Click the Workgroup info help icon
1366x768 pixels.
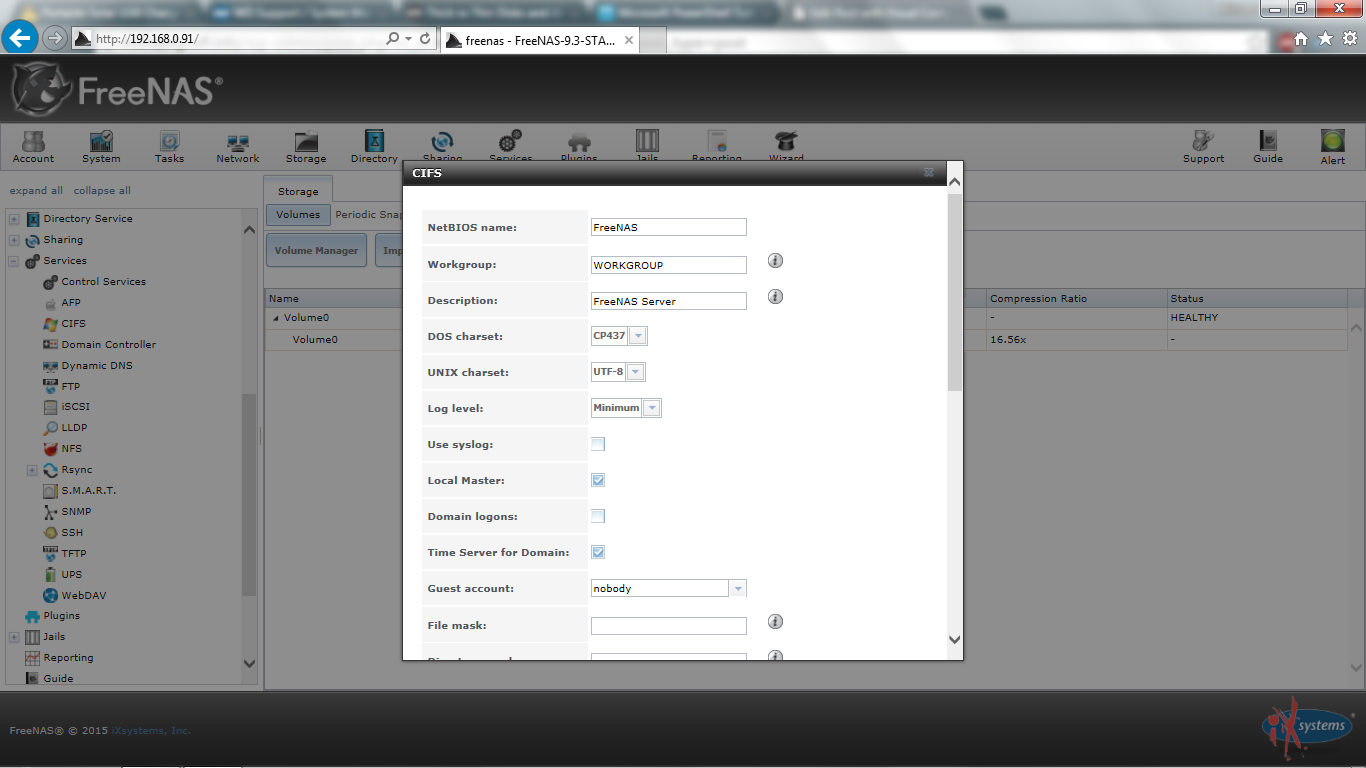(x=775, y=261)
